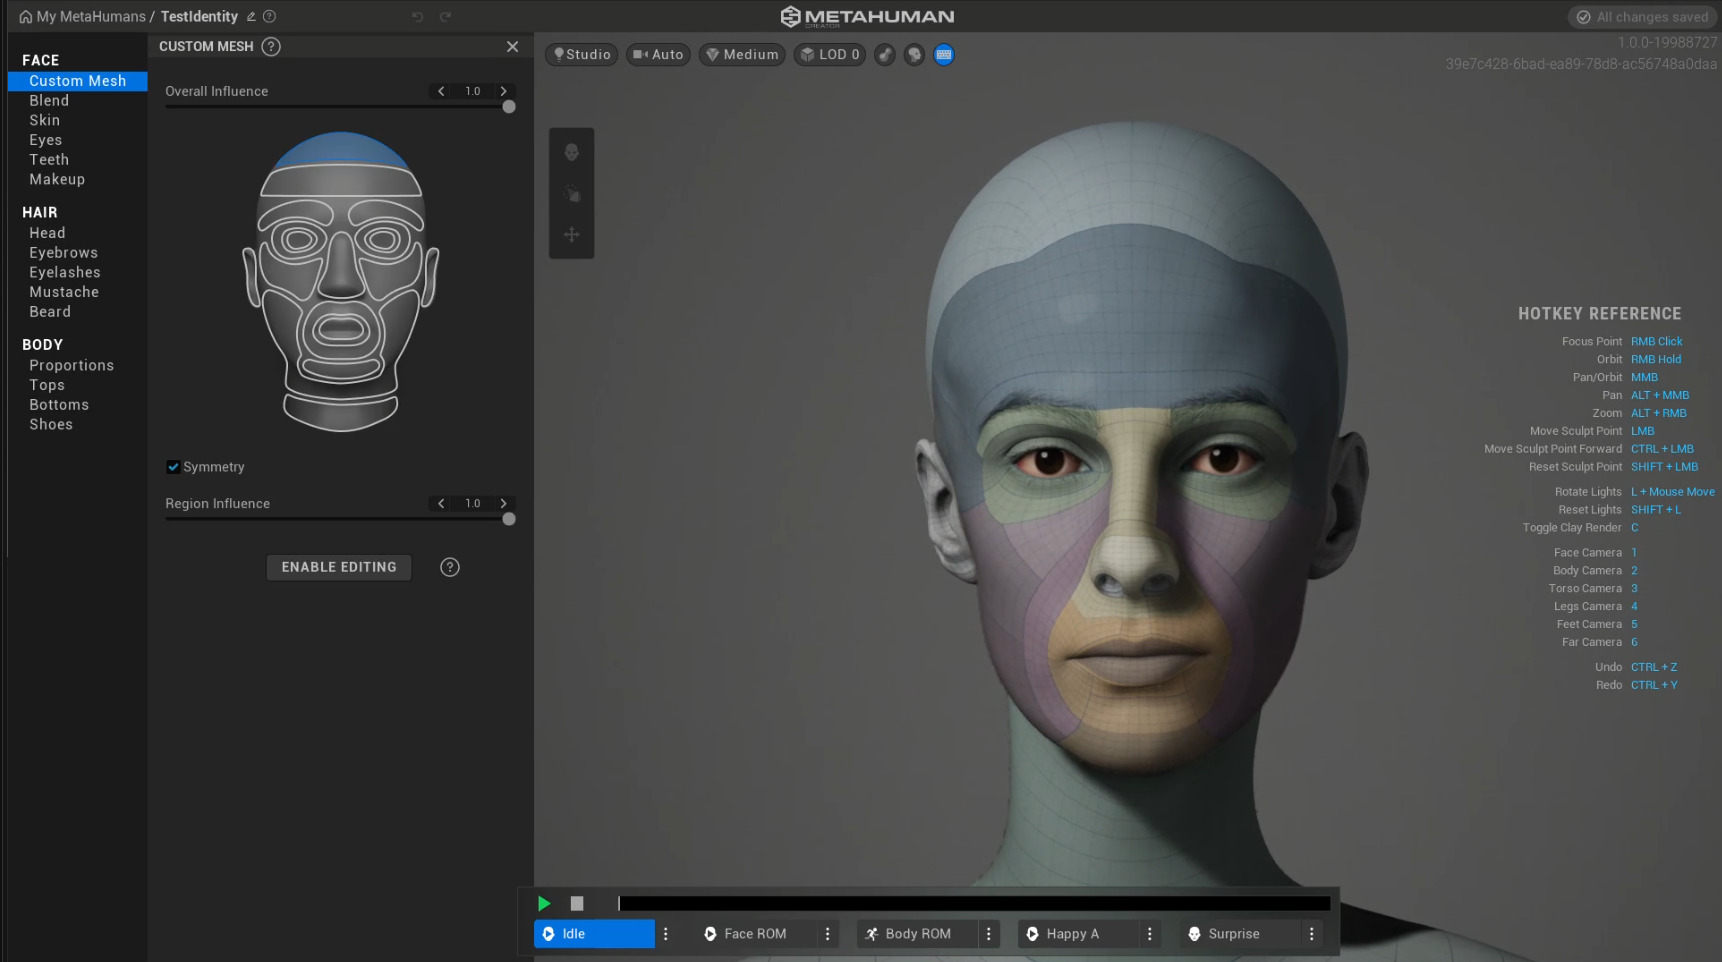The width and height of the screenshot is (1722, 962).
Task: Open help icon beside Custom Mesh title
Action: coord(271,47)
